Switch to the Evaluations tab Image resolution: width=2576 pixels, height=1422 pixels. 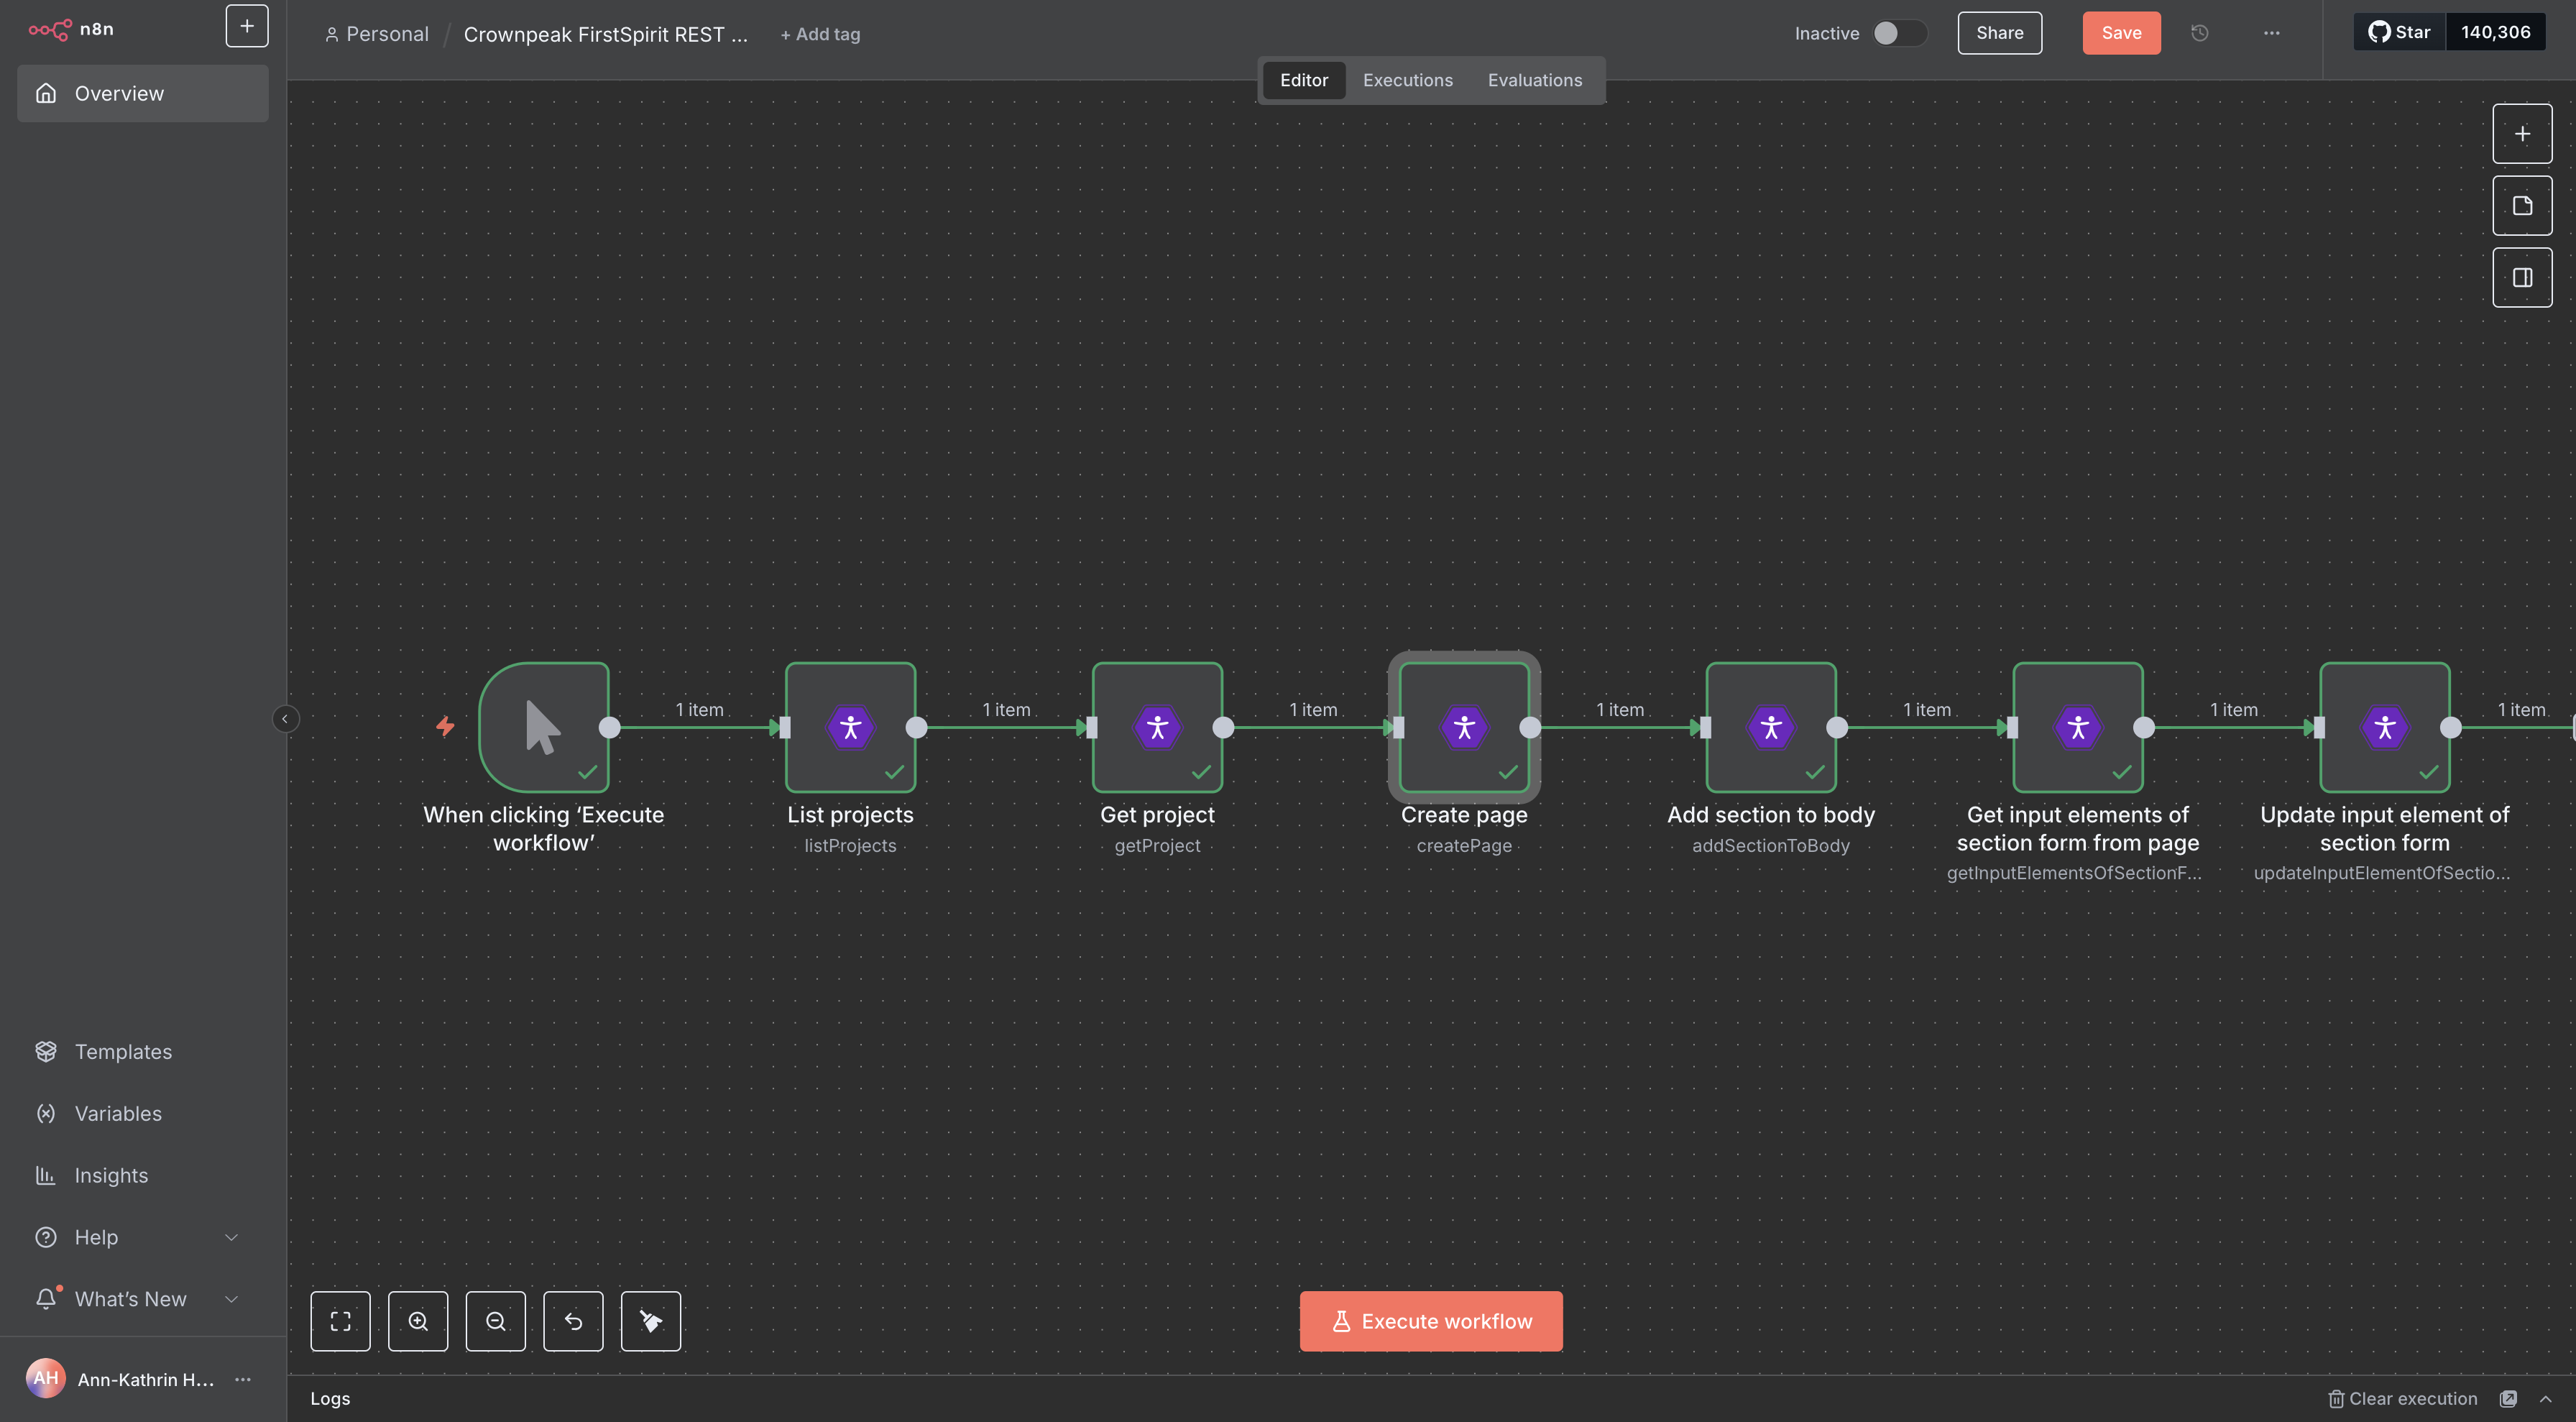(x=1534, y=80)
